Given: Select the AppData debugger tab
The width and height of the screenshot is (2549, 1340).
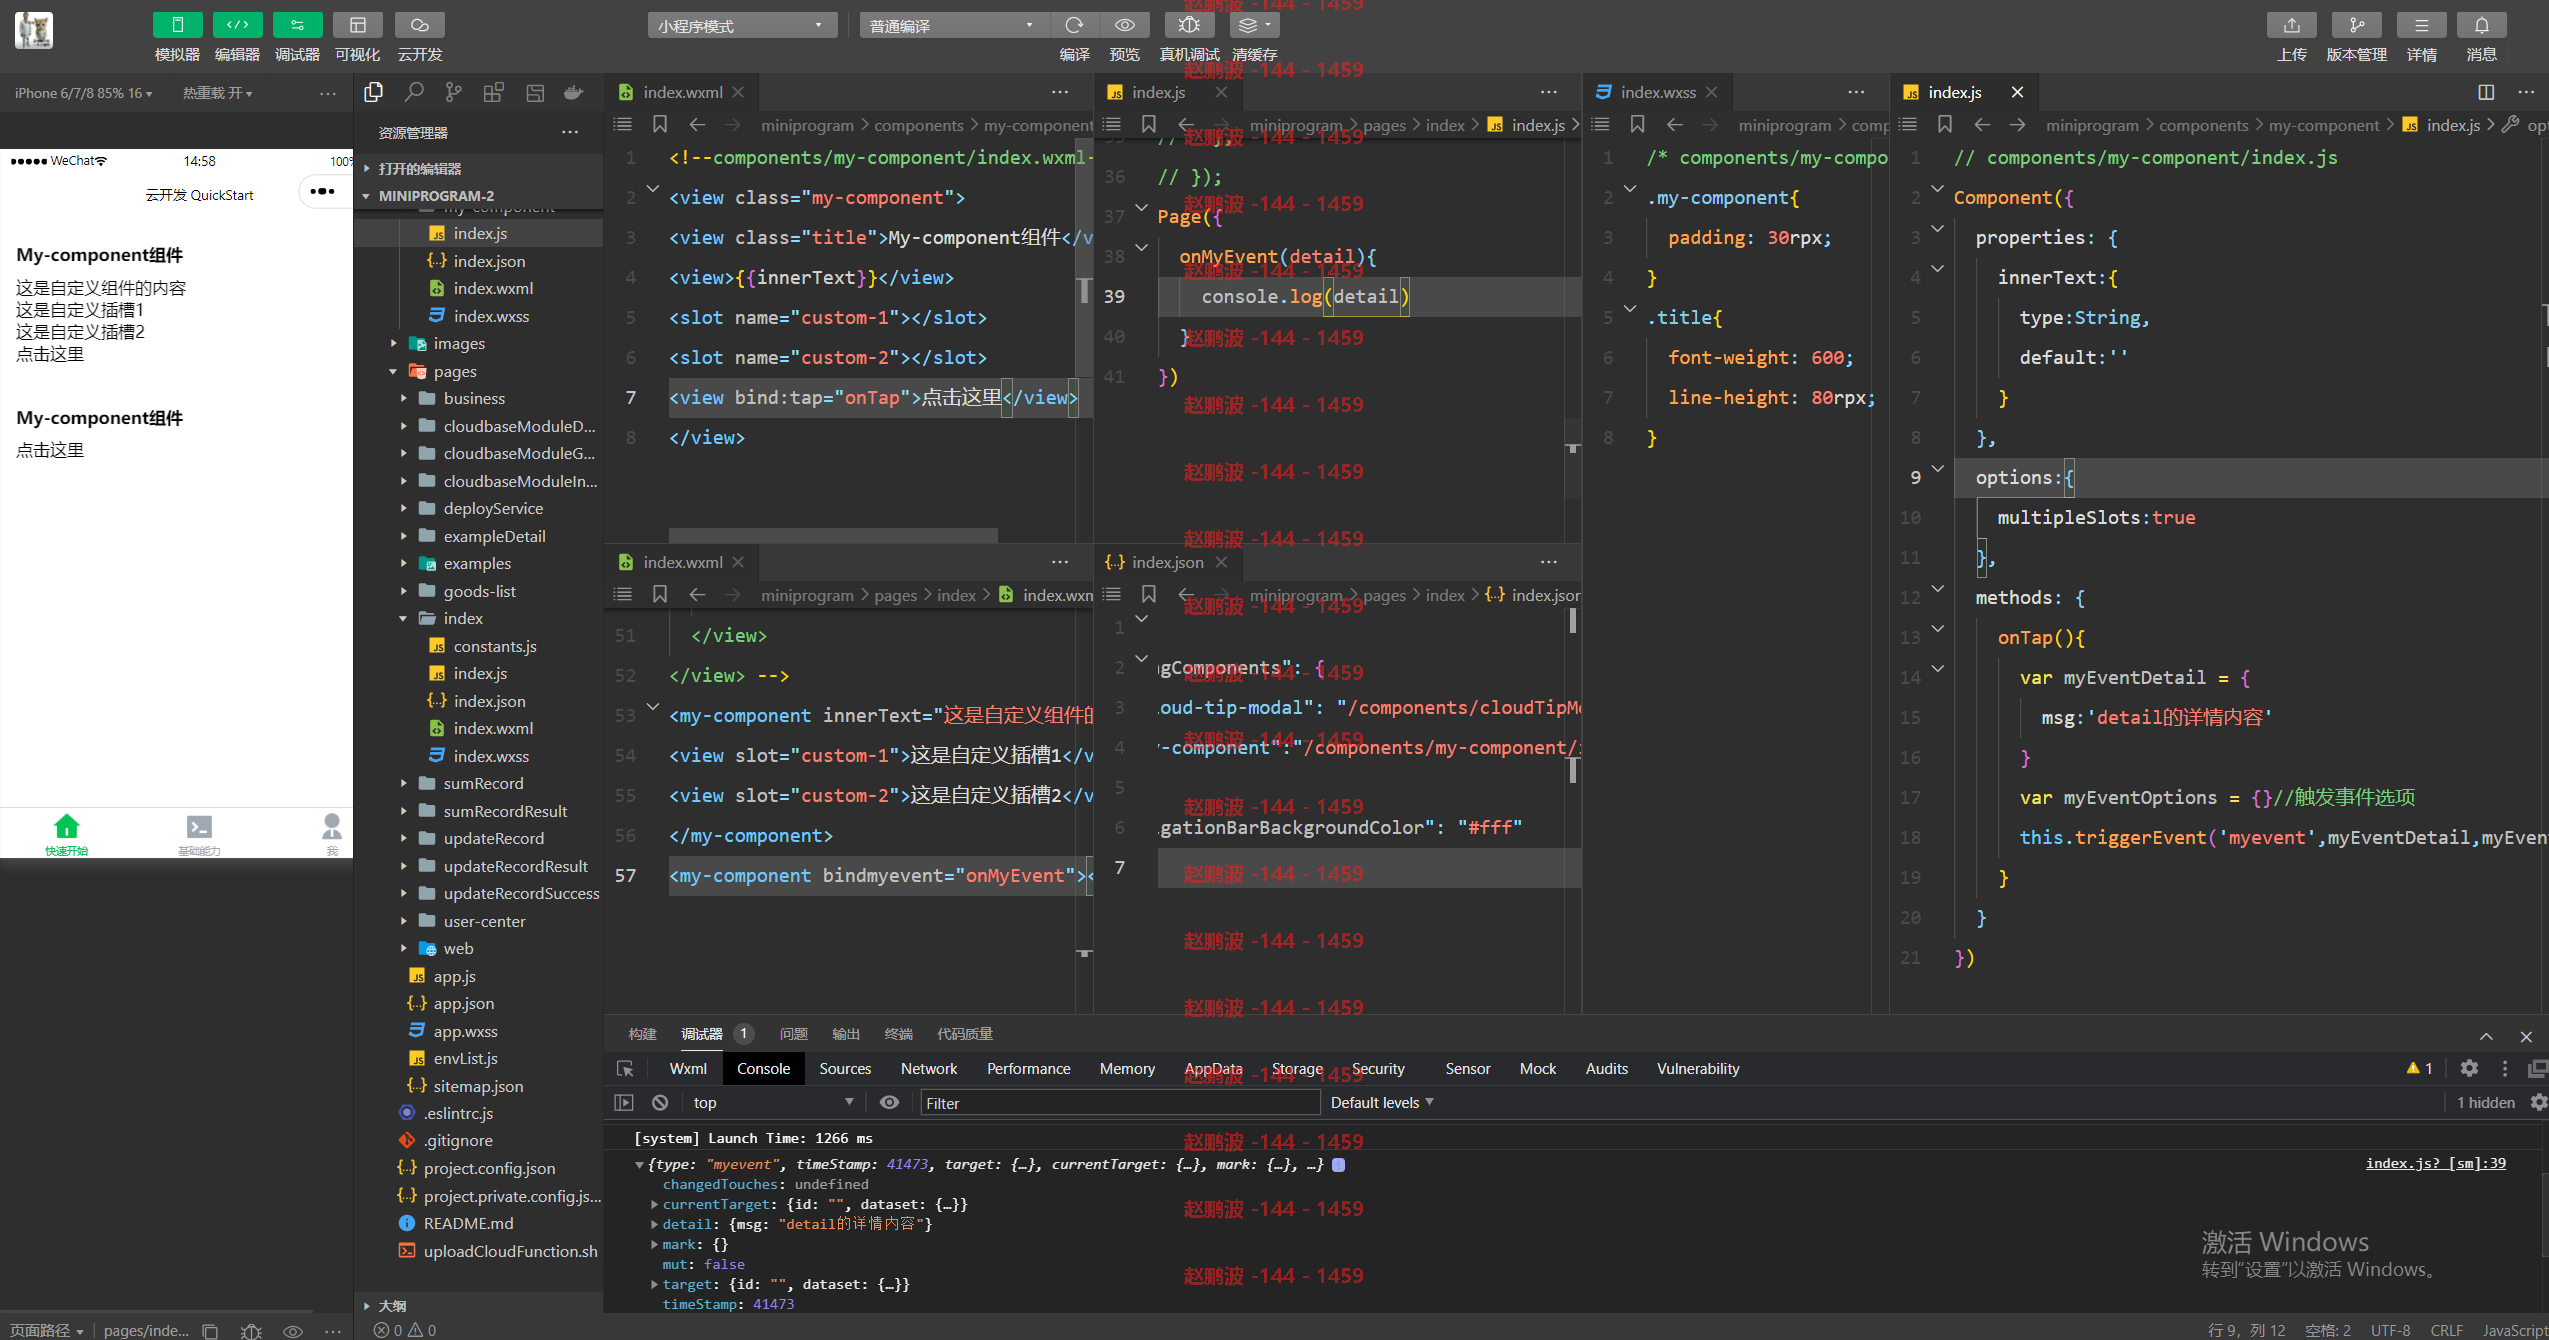Looking at the screenshot, I should pyautogui.click(x=1213, y=1069).
